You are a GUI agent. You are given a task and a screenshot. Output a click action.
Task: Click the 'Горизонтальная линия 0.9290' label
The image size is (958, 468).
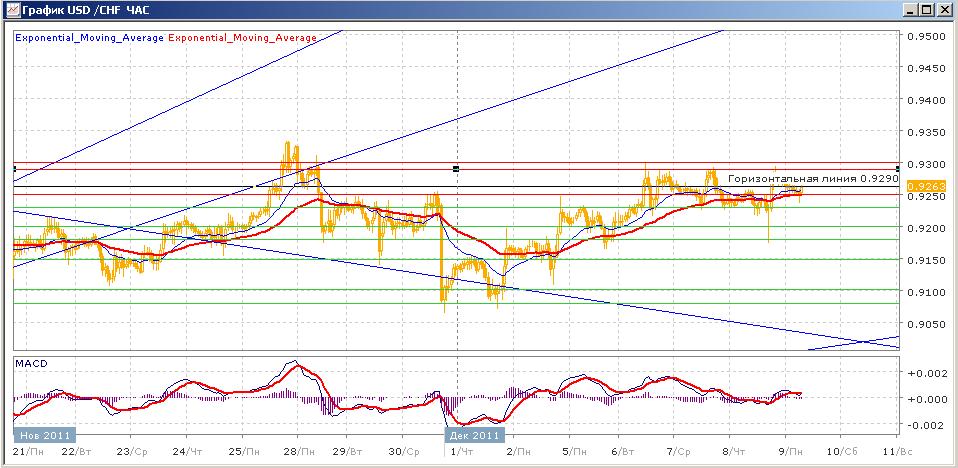click(x=813, y=179)
